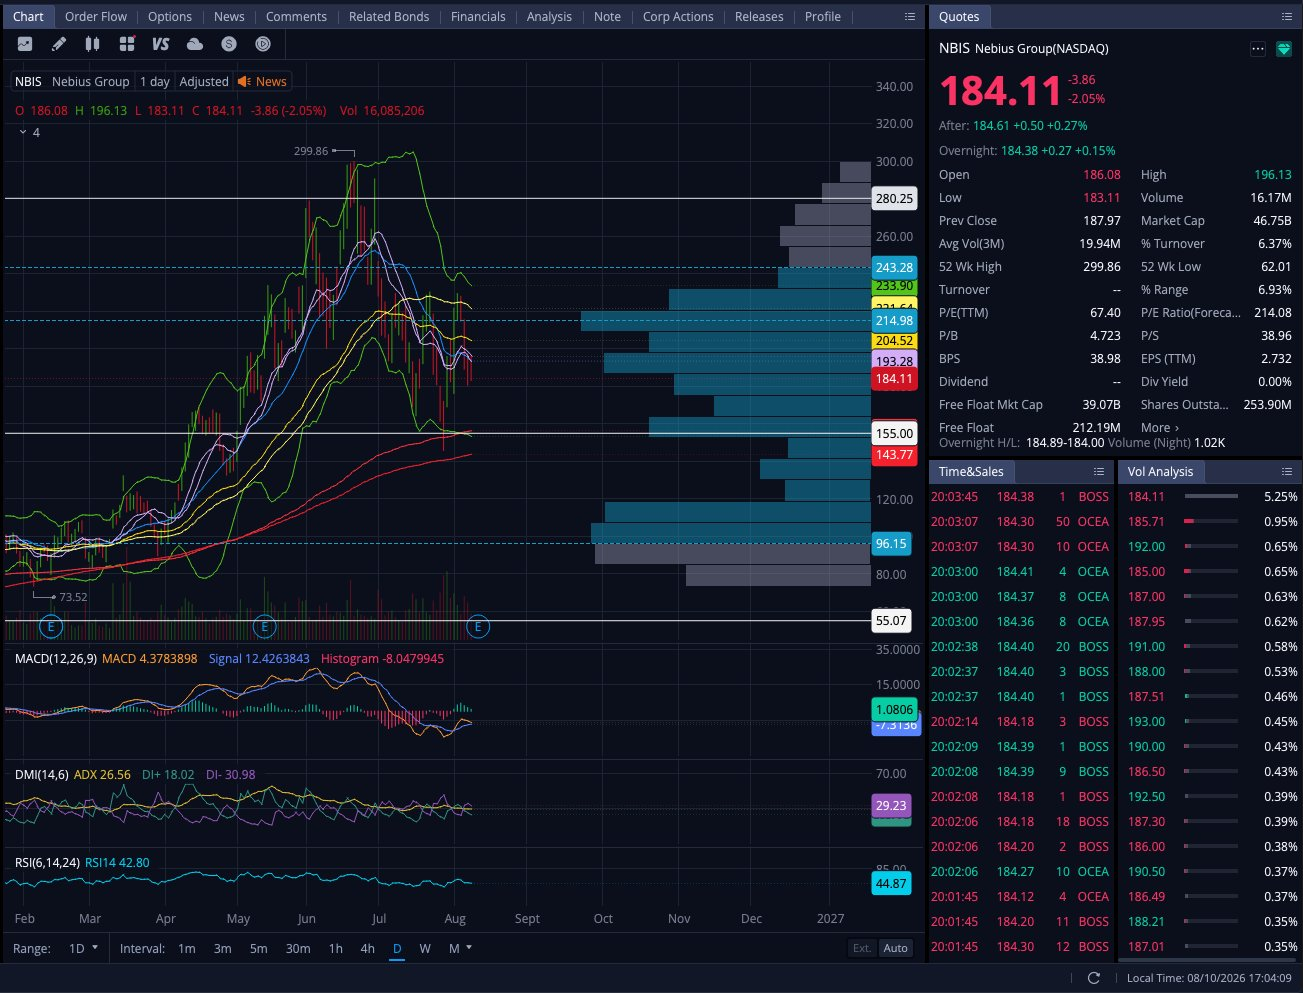
Task: Expand More quote details
Action: [x=1160, y=428]
